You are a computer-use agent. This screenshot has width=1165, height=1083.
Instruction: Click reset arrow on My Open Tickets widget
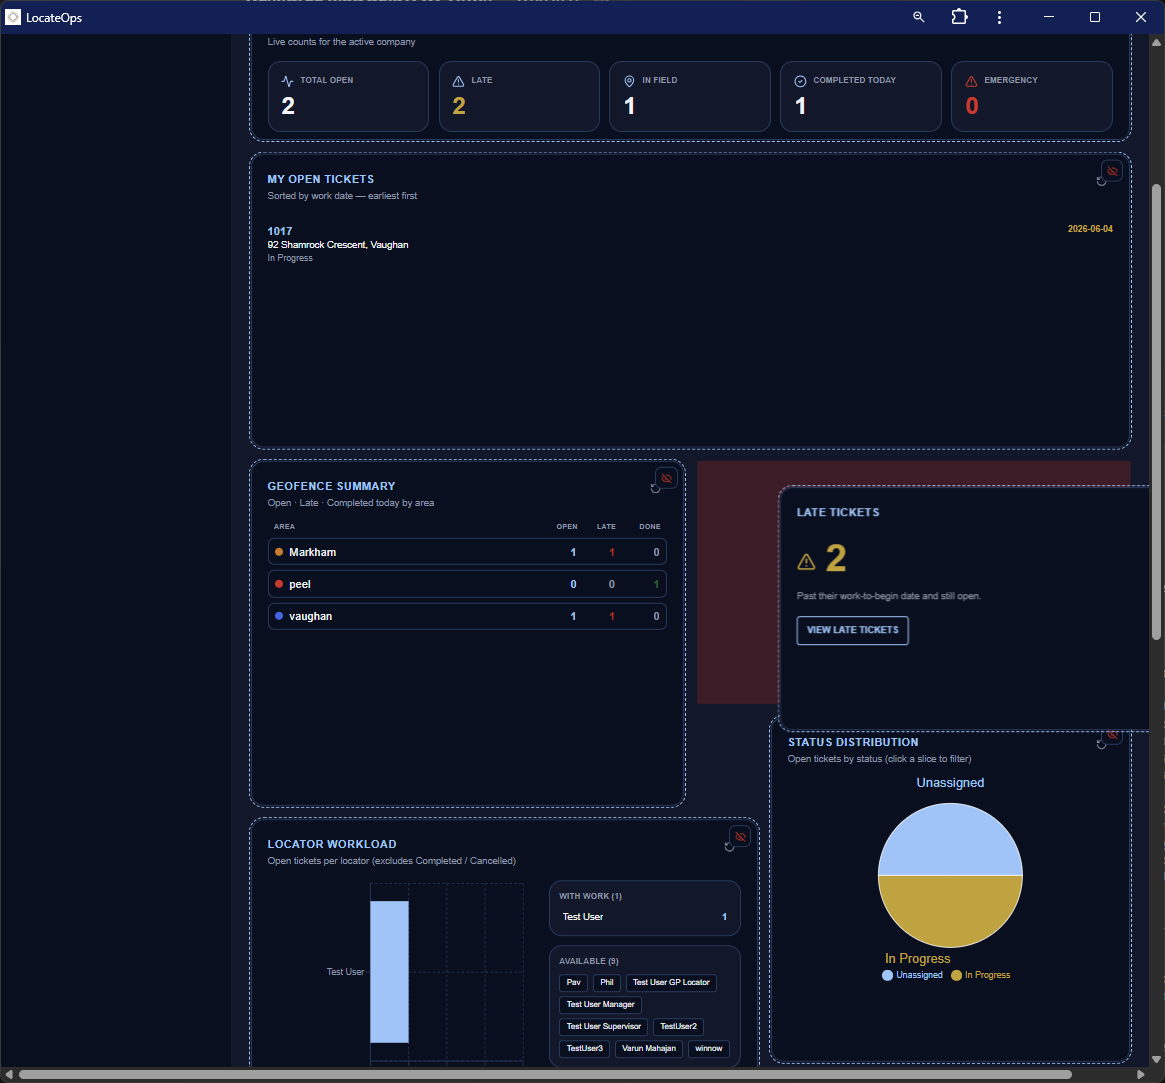(x=1101, y=181)
